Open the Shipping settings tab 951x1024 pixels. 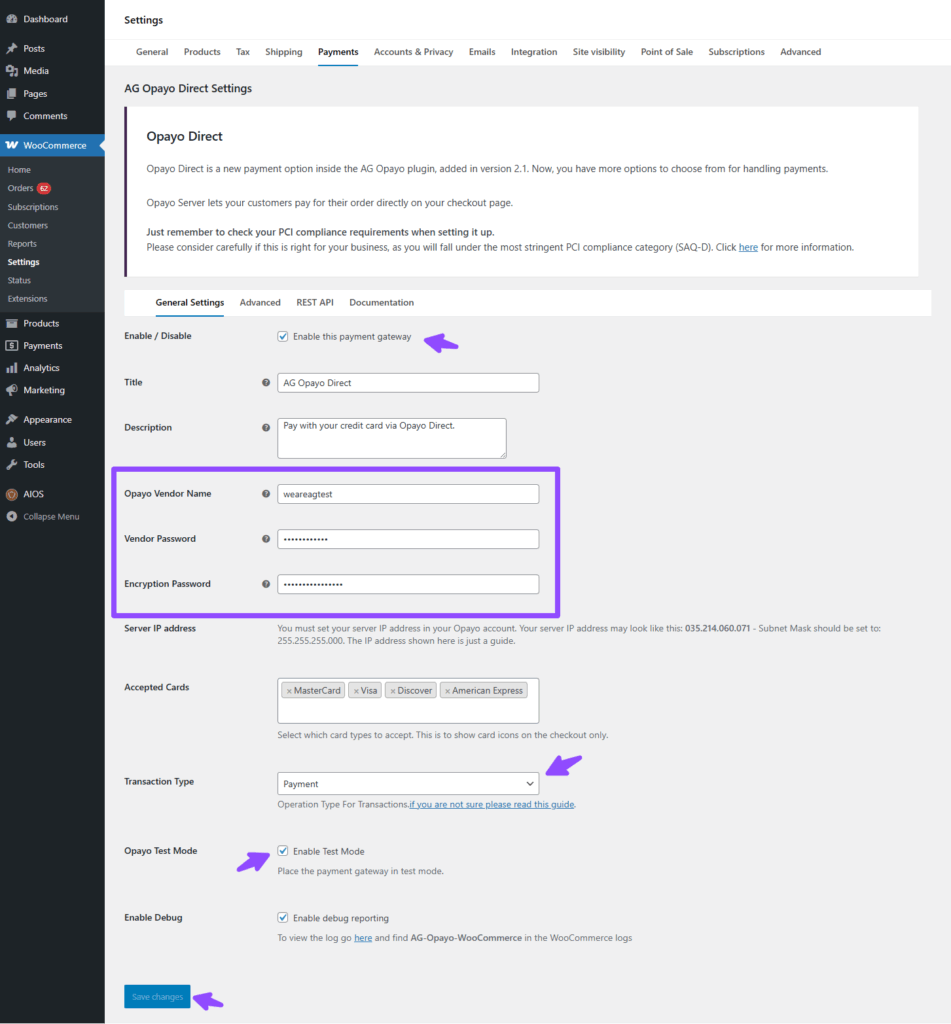pyautogui.click(x=283, y=52)
